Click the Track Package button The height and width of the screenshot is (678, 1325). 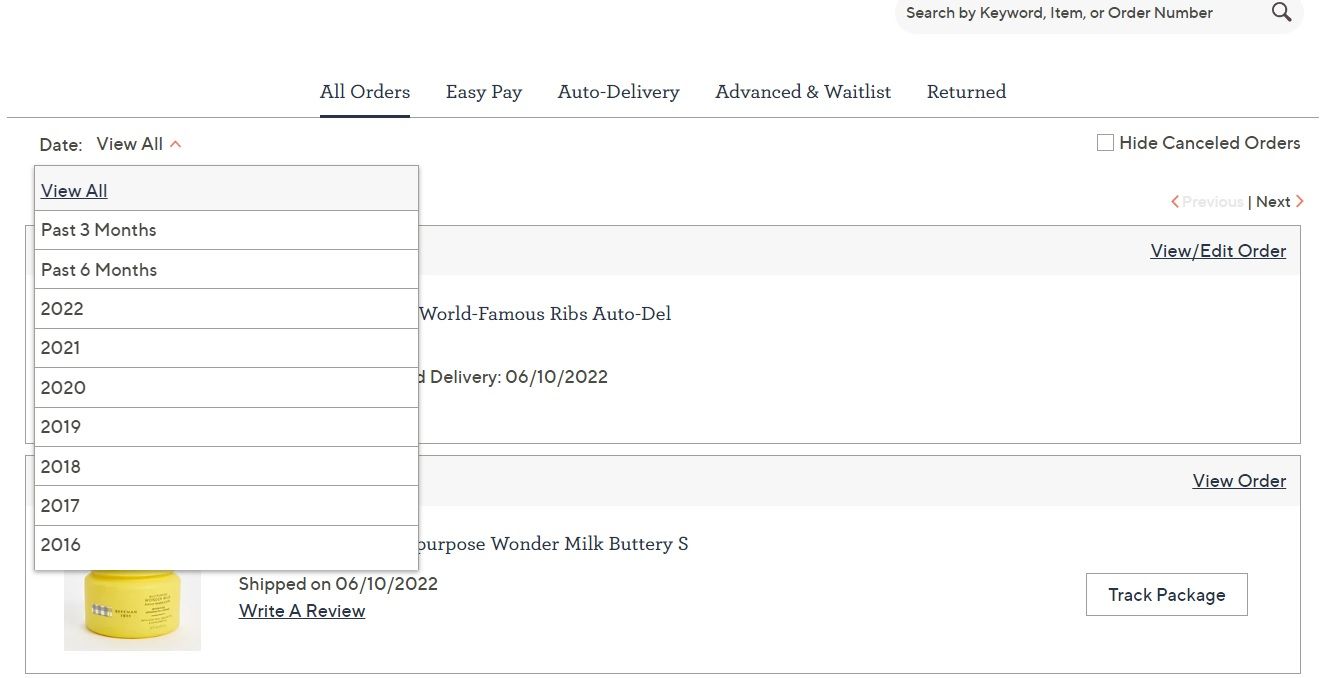coord(1166,594)
